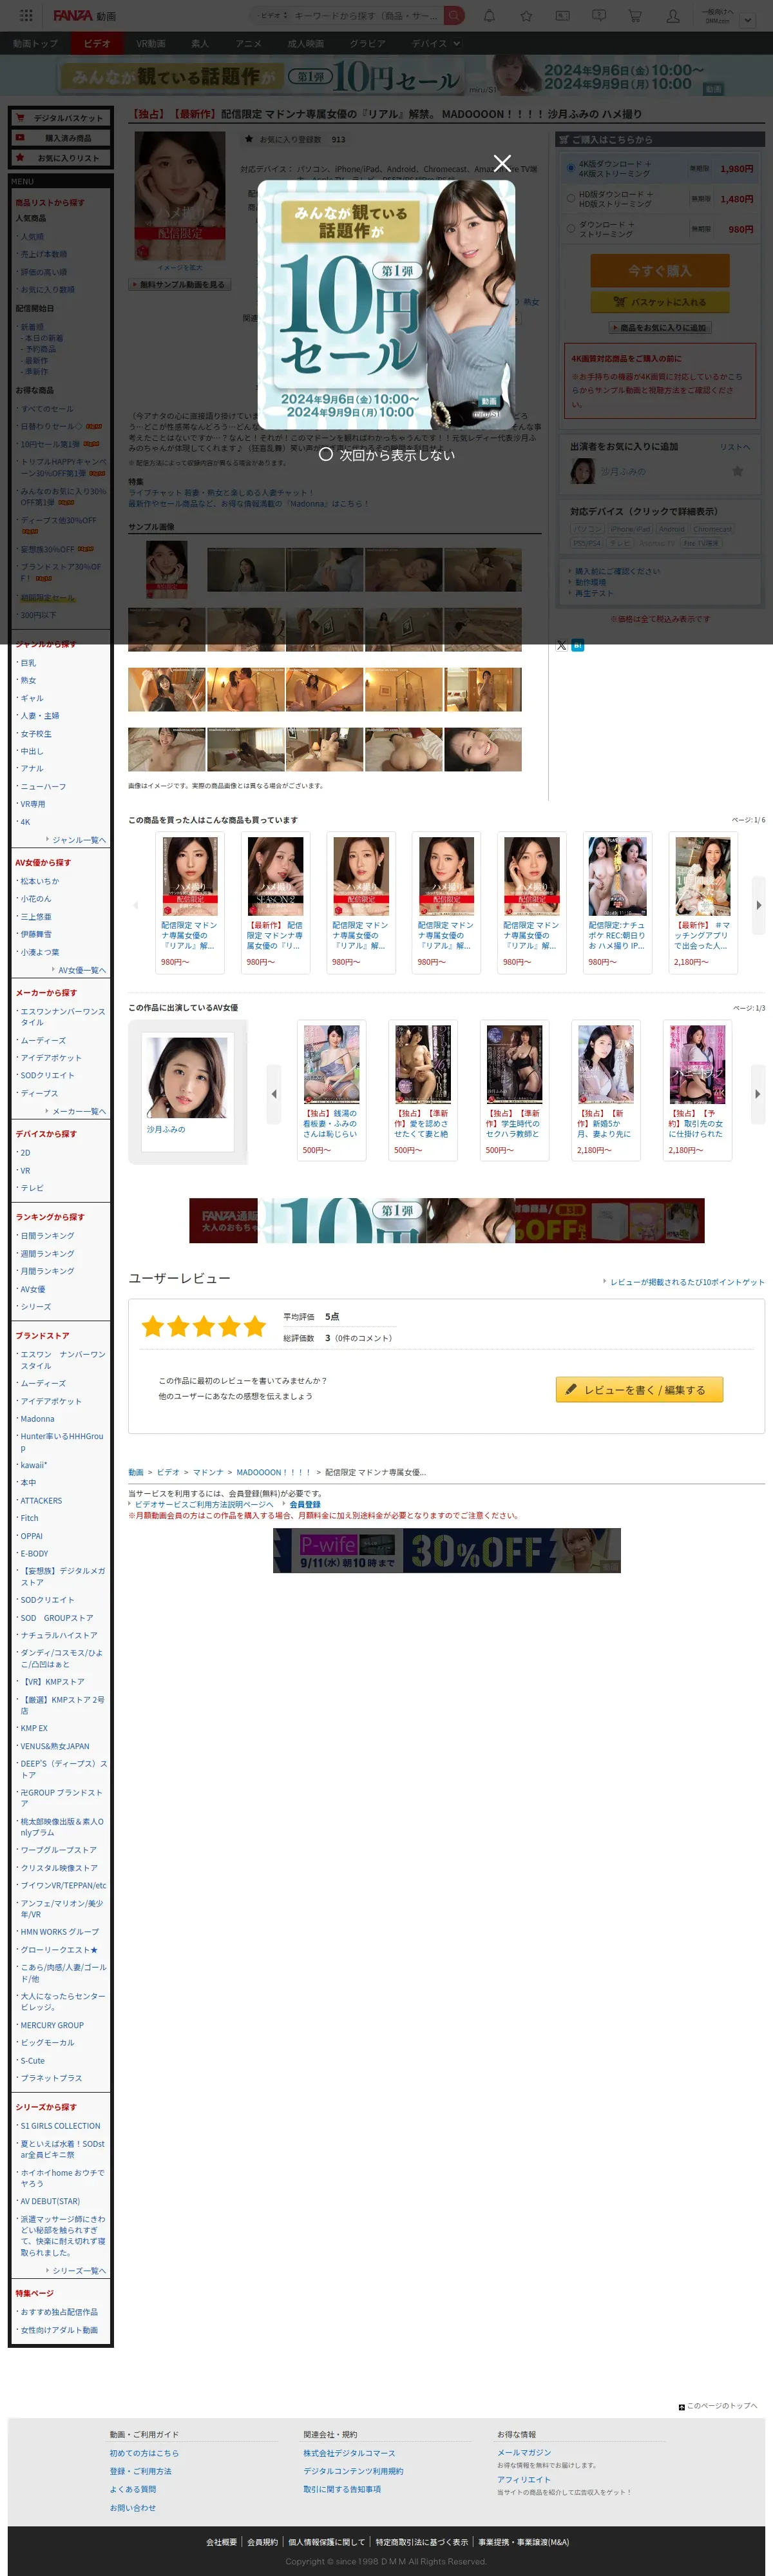Open the リストへ link
Viewport: 773px width, 2576px height.
click(735, 446)
